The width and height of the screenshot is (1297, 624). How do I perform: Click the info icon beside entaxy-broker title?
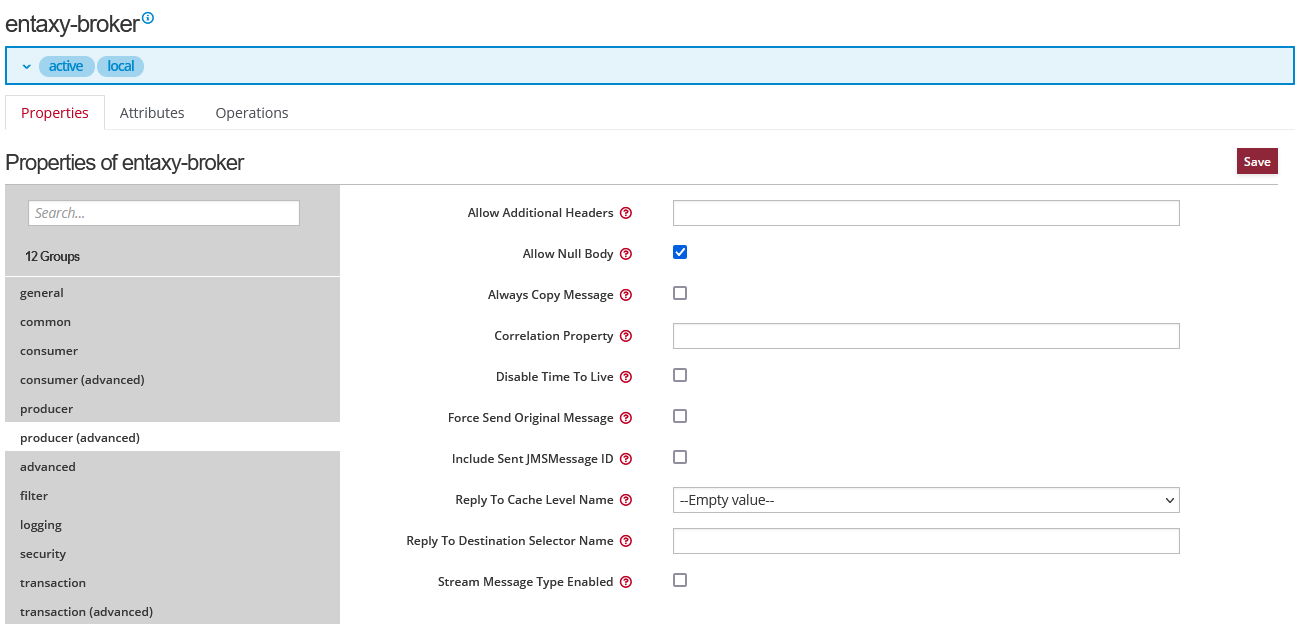pos(148,18)
